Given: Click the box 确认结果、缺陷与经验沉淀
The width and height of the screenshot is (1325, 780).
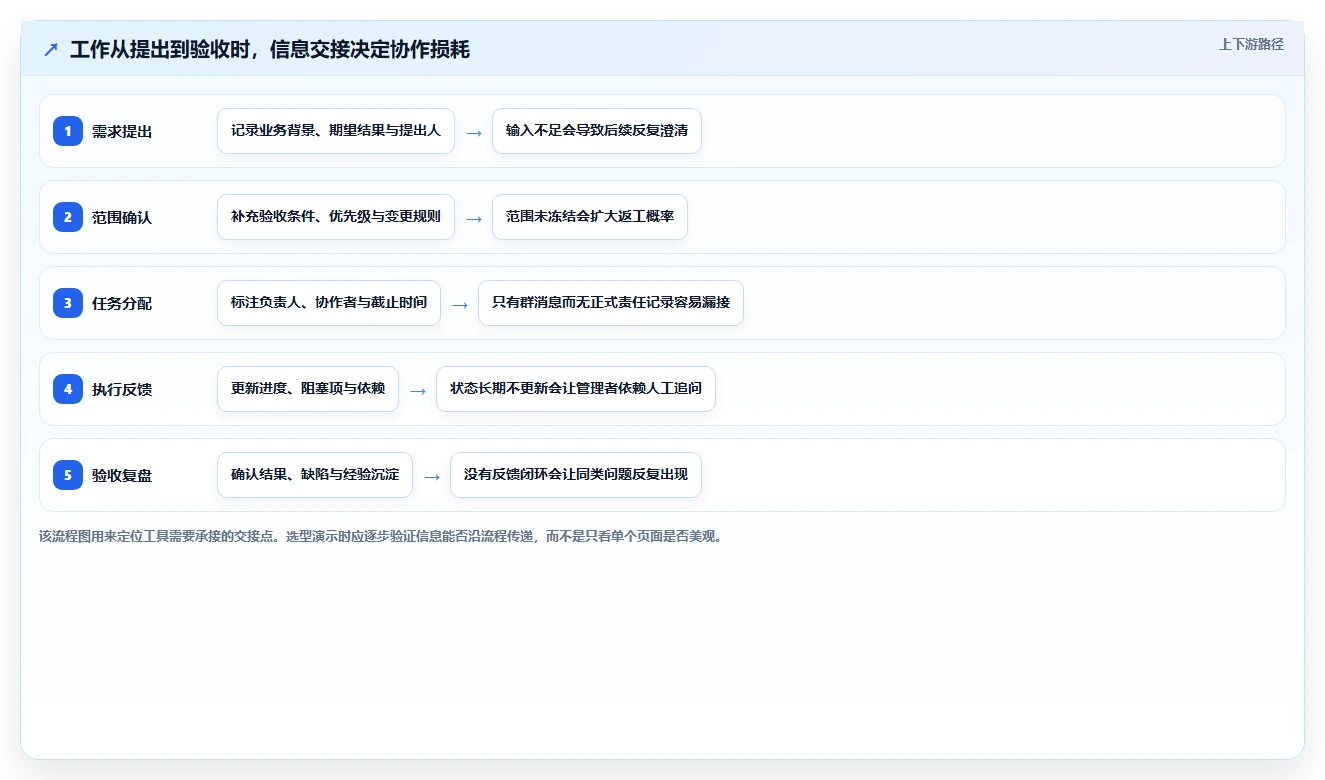Looking at the screenshot, I should [x=315, y=475].
